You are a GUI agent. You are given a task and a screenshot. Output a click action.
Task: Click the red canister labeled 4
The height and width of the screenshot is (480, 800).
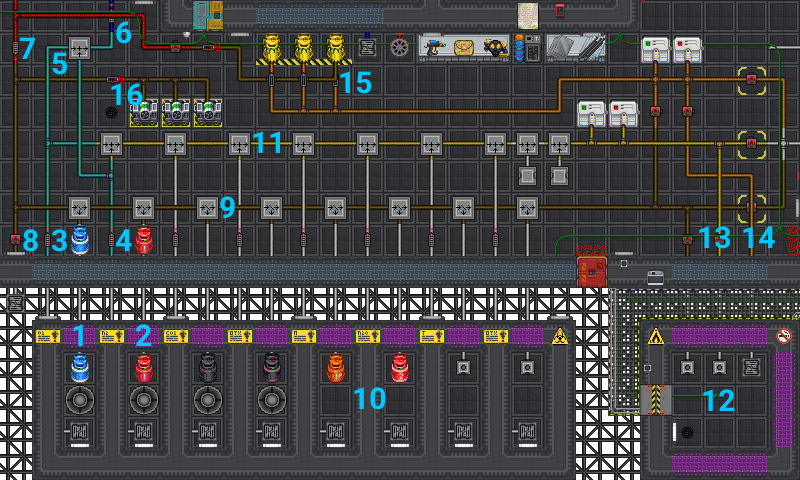pos(143,239)
